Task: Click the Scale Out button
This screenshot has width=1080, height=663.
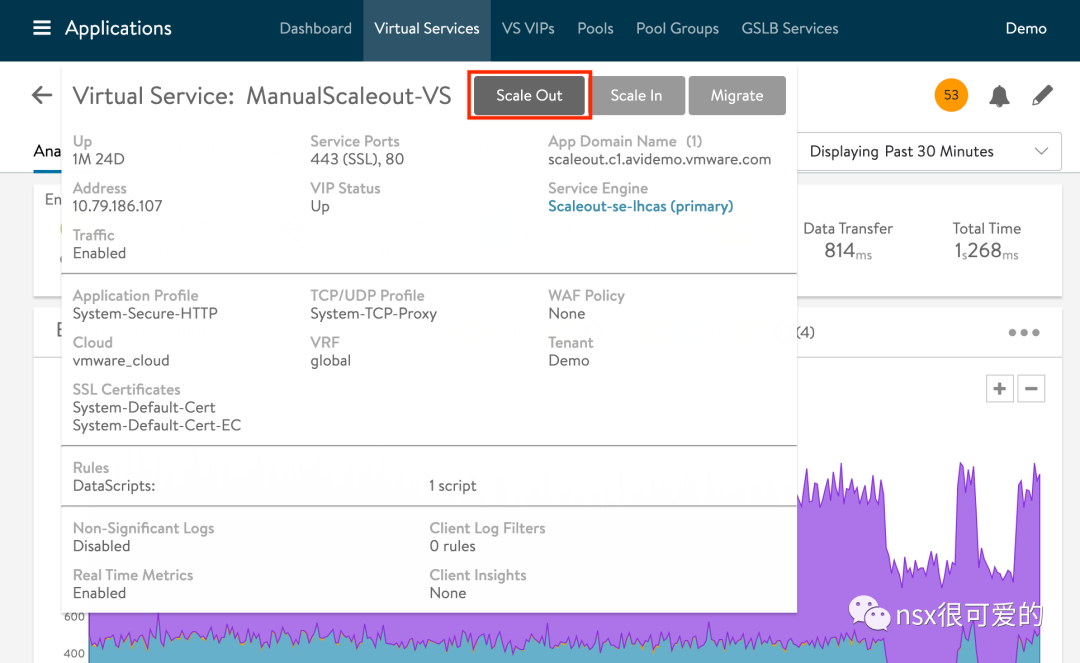Action: [x=529, y=96]
